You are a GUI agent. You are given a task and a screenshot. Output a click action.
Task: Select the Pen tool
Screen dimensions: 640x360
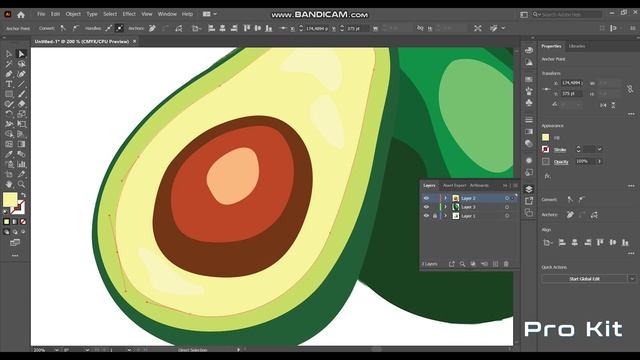pyautogui.click(x=9, y=74)
